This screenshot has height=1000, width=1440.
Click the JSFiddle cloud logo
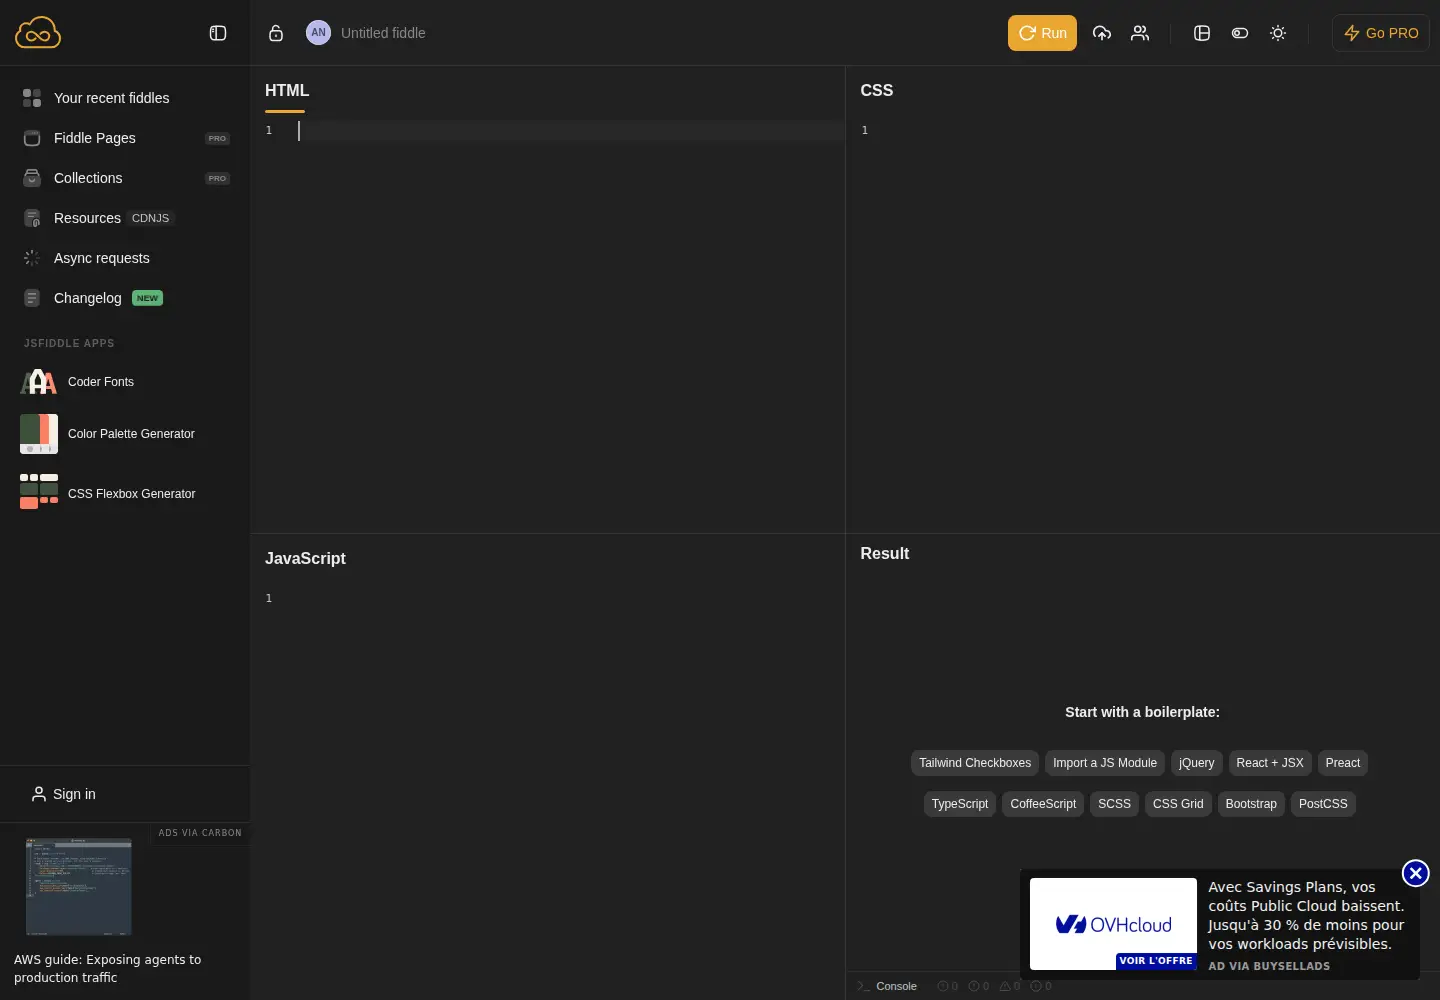[38, 33]
